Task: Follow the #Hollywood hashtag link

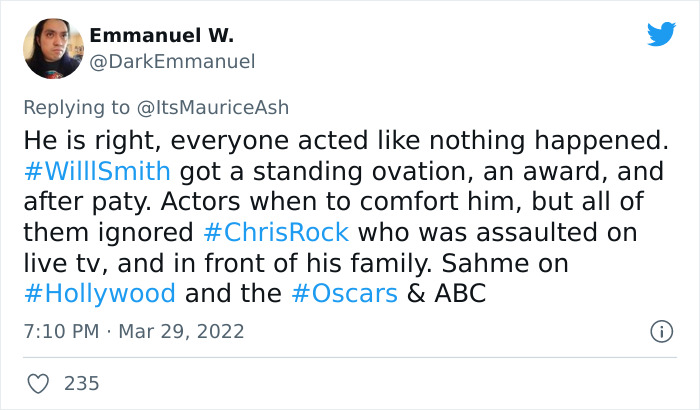Action: point(98,295)
